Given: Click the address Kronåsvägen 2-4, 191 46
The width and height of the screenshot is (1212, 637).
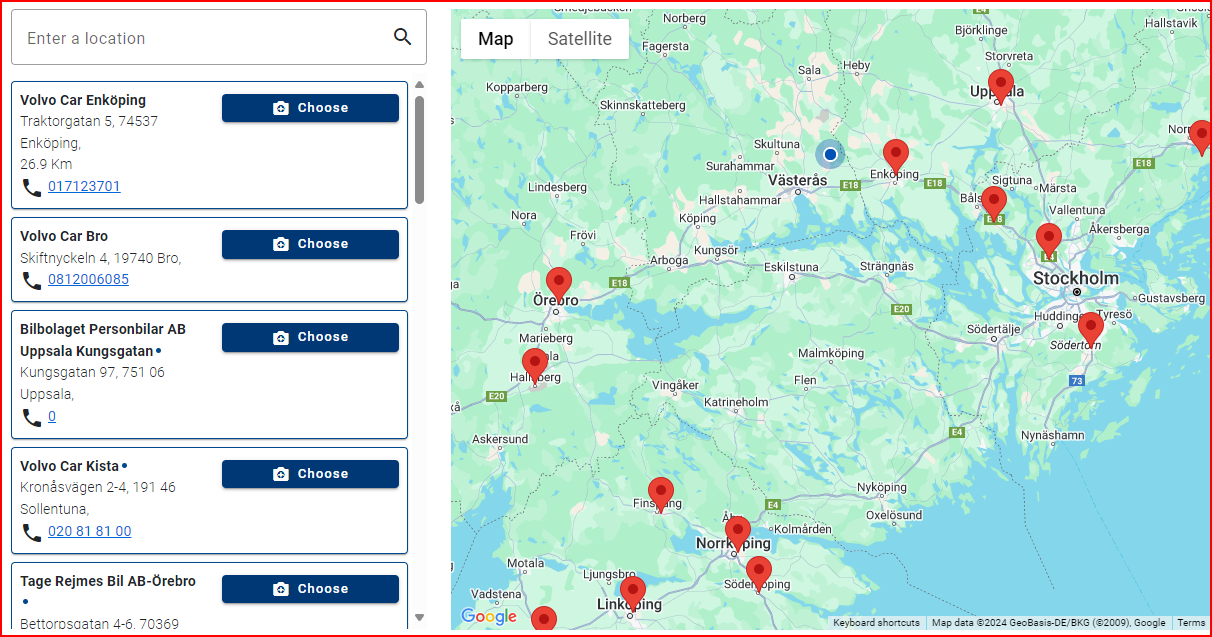Looking at the screenshot, I should click(98, 487).
